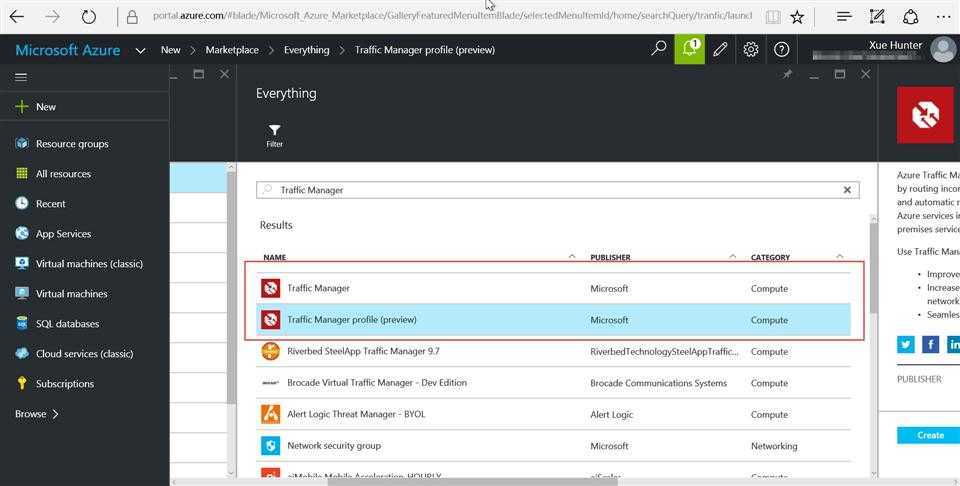This screenshot has width=960, height=486.
Task: Make a web note pen icon
Action: click(x=877, y=17)
